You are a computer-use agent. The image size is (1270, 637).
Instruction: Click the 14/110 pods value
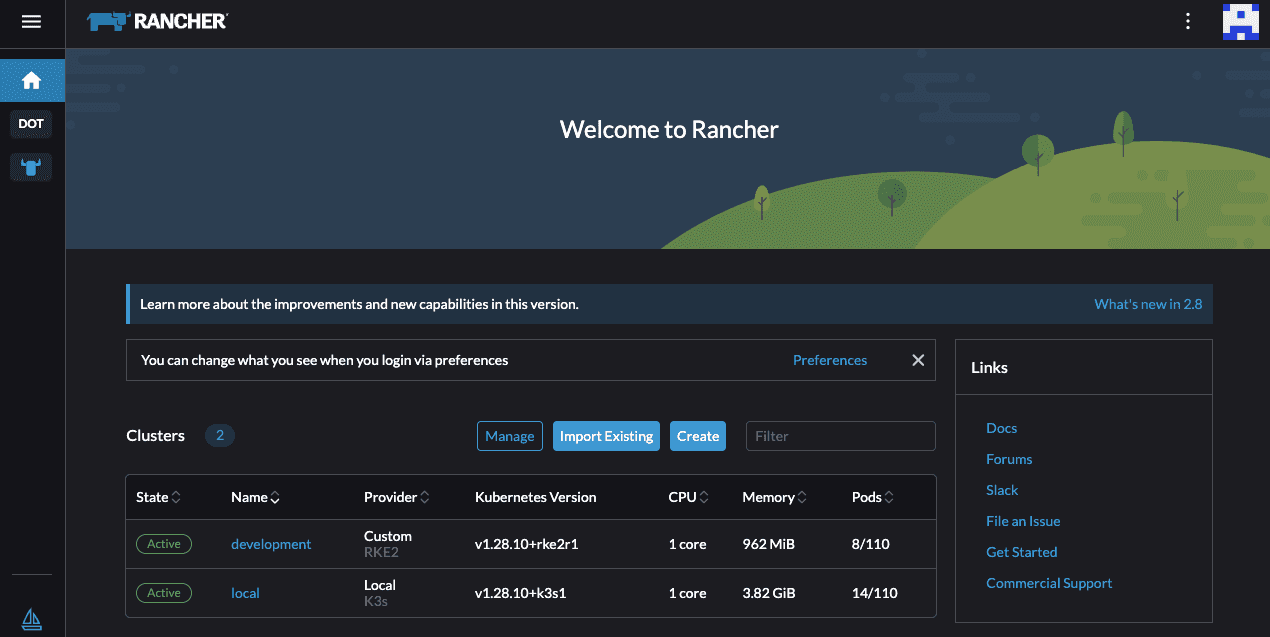874,593
